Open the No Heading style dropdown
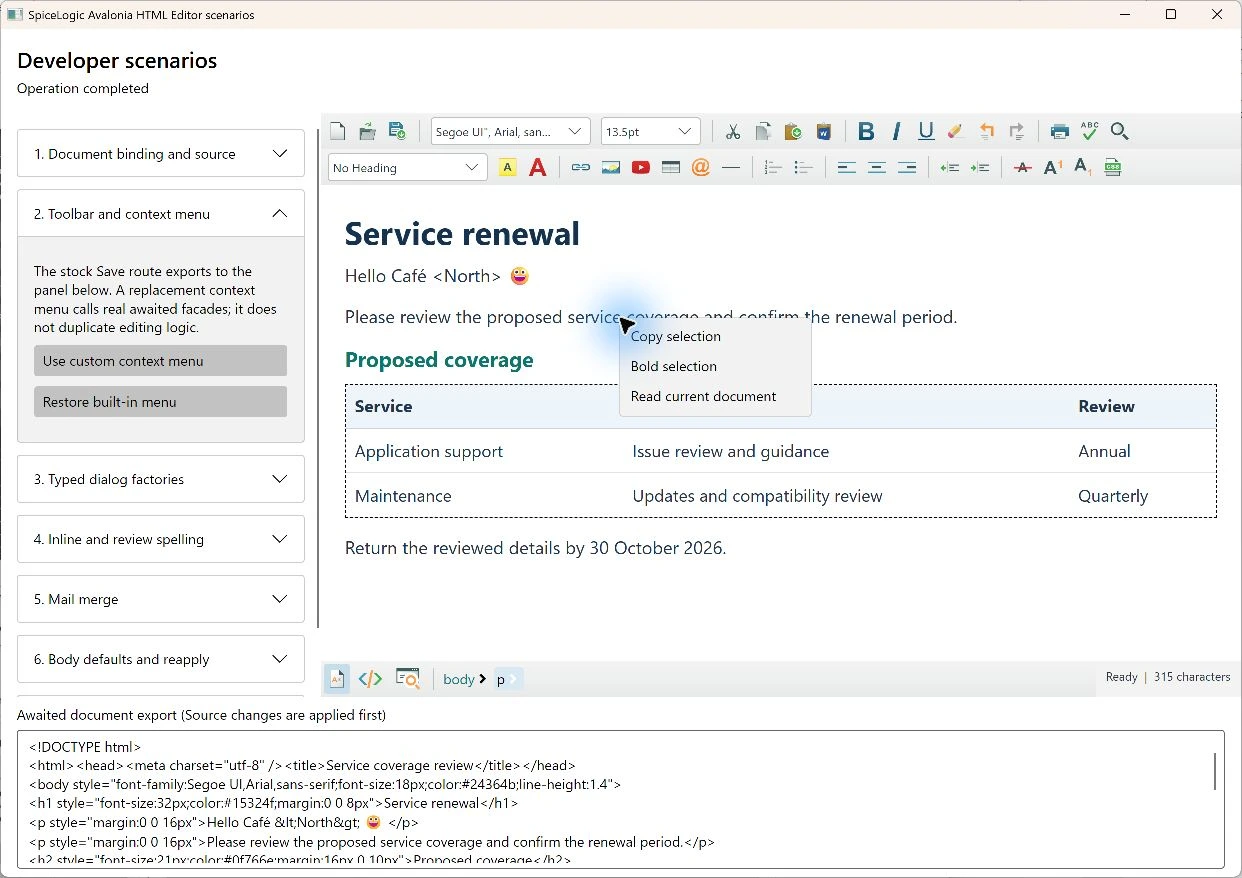The width and height of the screenshot is (1242, 878). tap(407, 167)
